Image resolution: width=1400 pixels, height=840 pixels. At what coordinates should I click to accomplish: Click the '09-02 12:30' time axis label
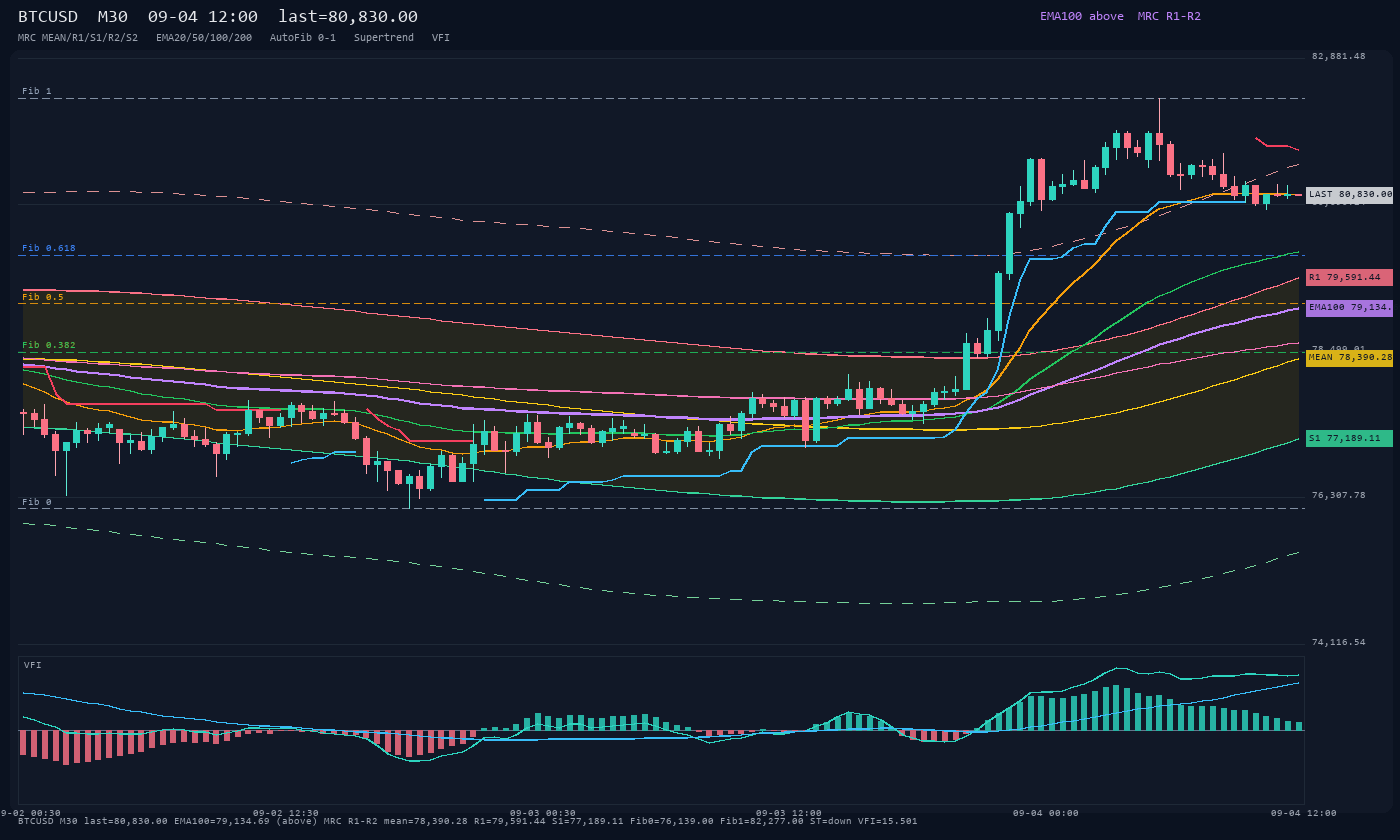click(286, 813)
